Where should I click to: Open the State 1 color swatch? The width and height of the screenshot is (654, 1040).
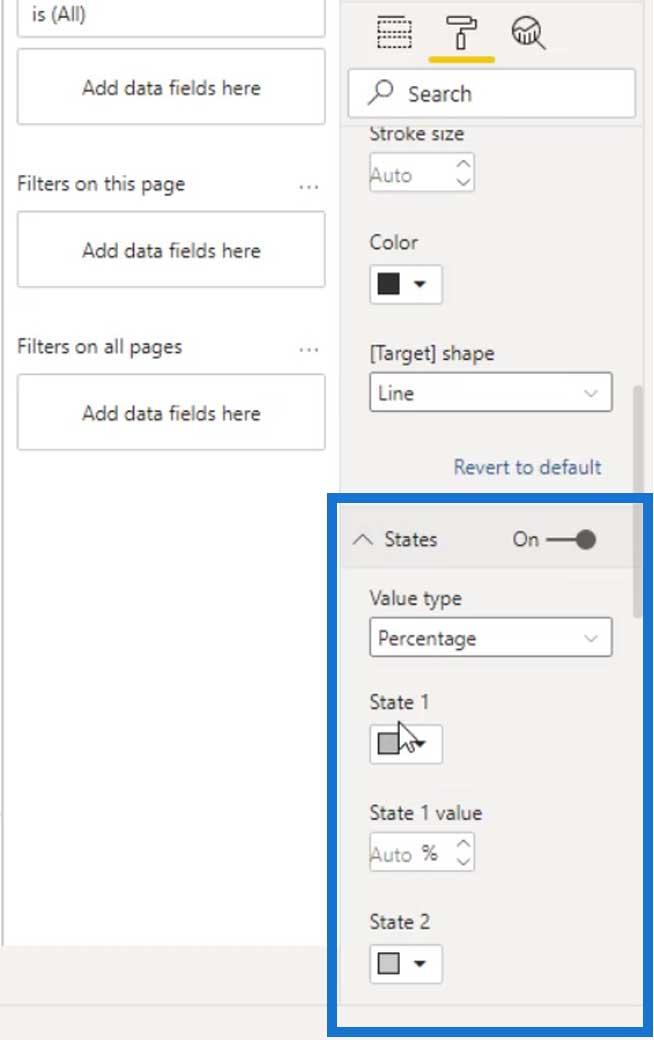pos(405,744)
